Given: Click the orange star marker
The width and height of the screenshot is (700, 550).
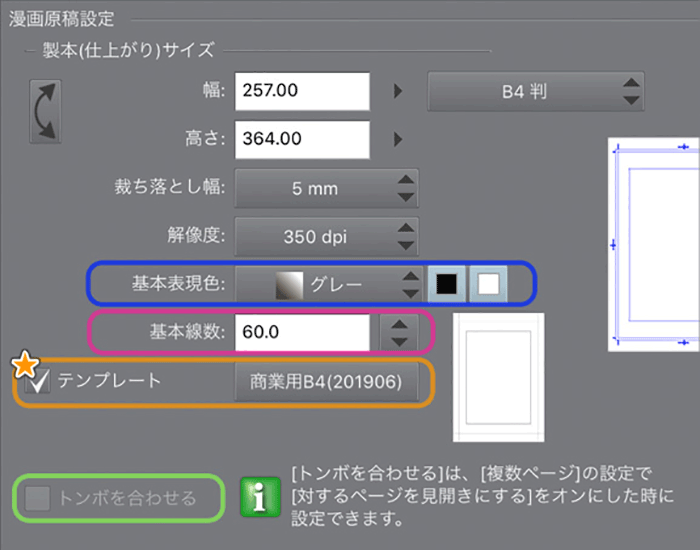Looking at the screenshot, I should click(25, 365).
